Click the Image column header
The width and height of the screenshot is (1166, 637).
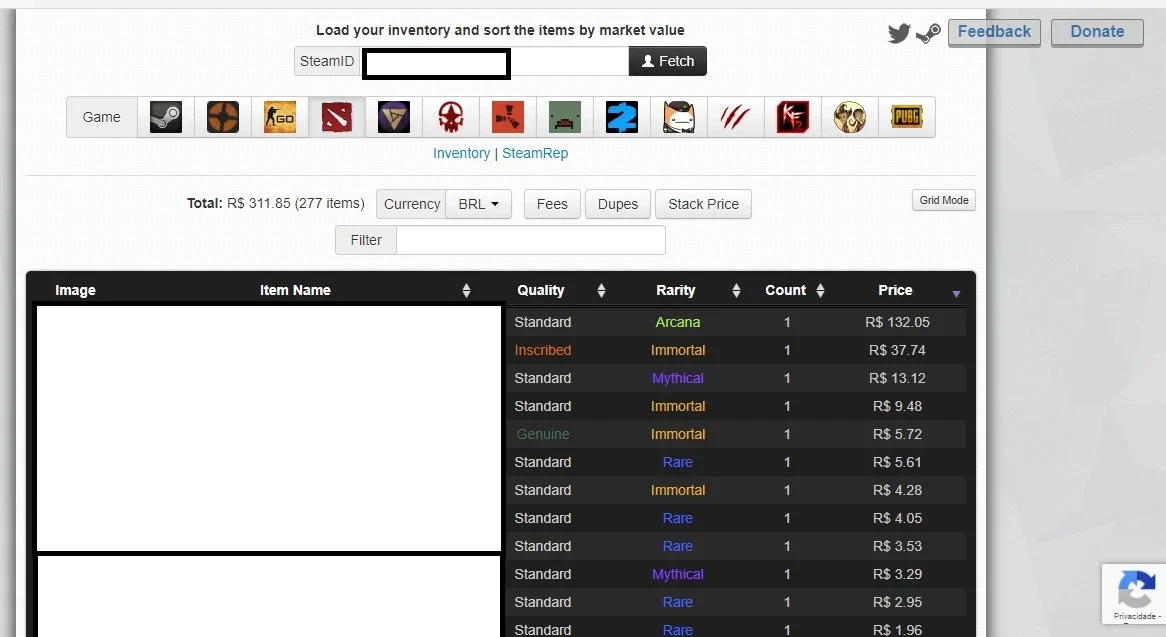[75, 291]
